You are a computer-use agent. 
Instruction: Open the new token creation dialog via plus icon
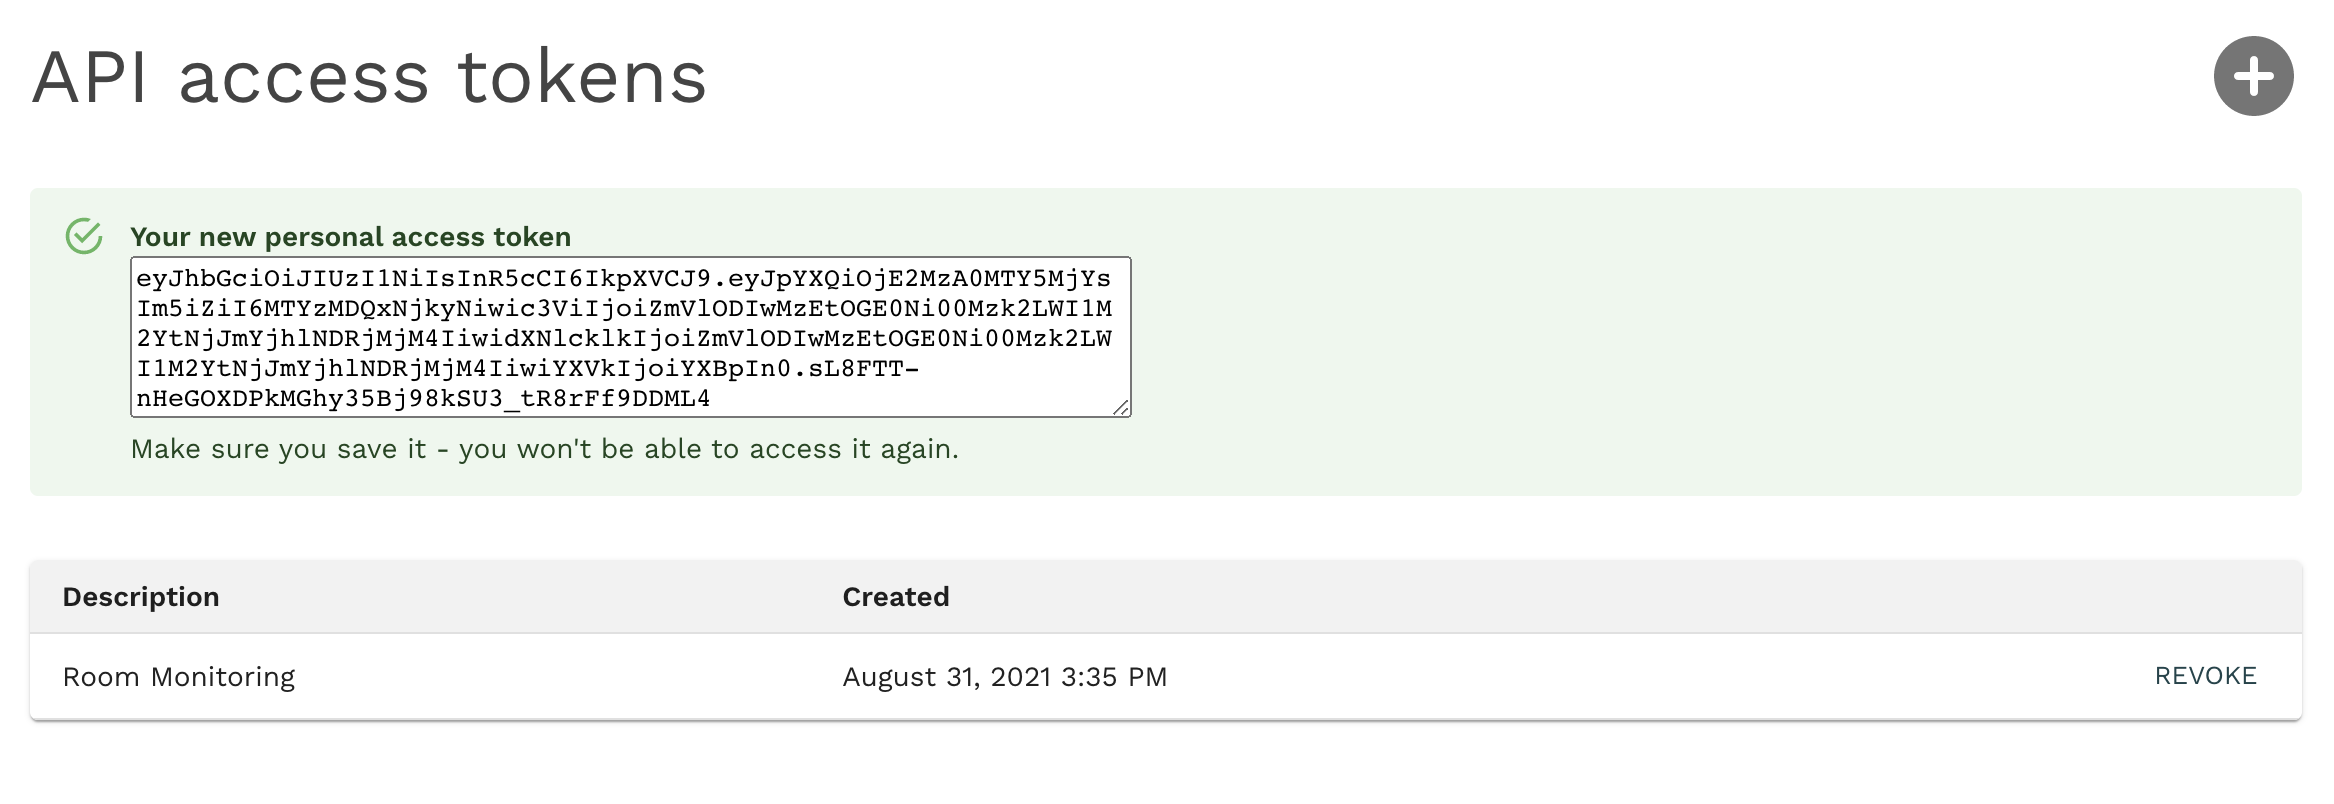coord(2253,75)
